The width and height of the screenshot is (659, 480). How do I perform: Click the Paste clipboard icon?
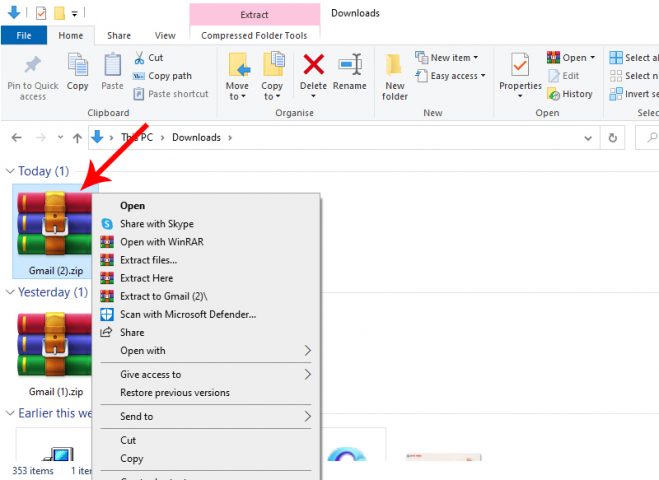pos(112,65)
